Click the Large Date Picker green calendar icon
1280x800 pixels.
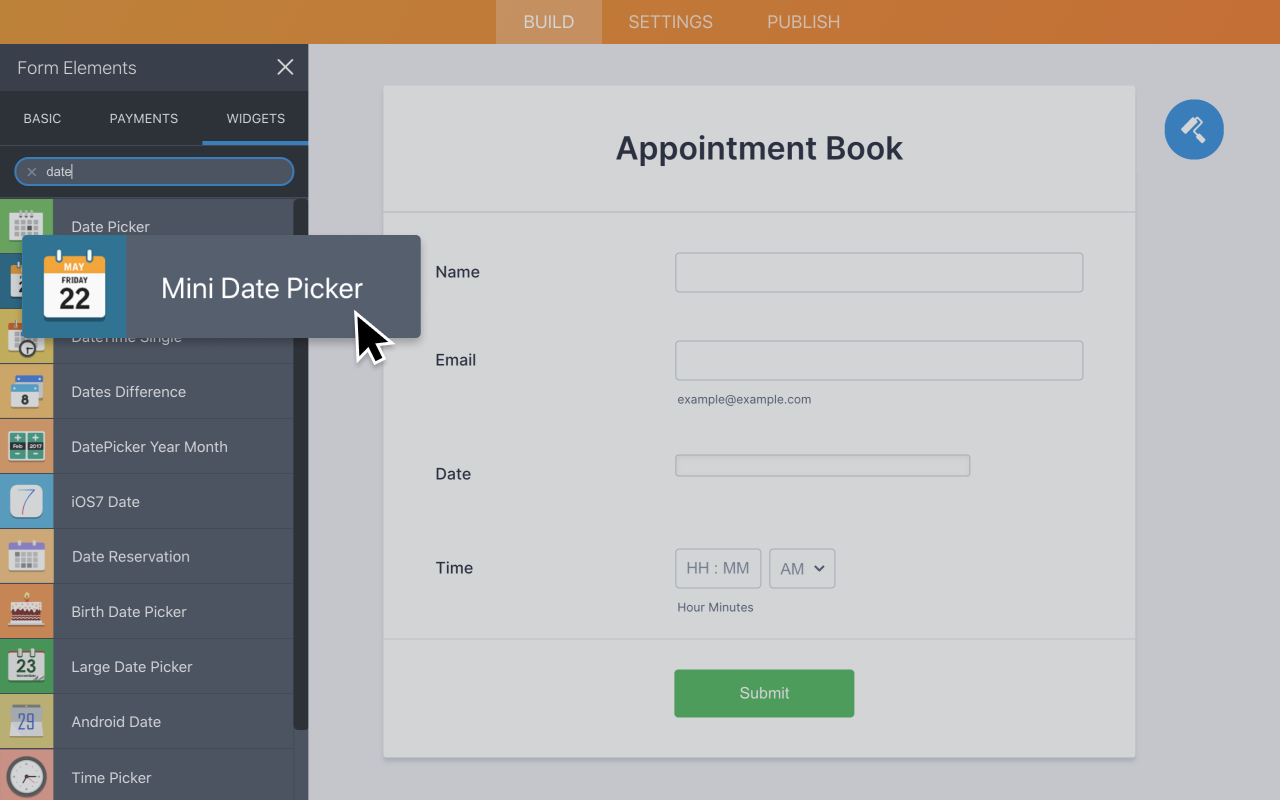[x=27, y=666]
